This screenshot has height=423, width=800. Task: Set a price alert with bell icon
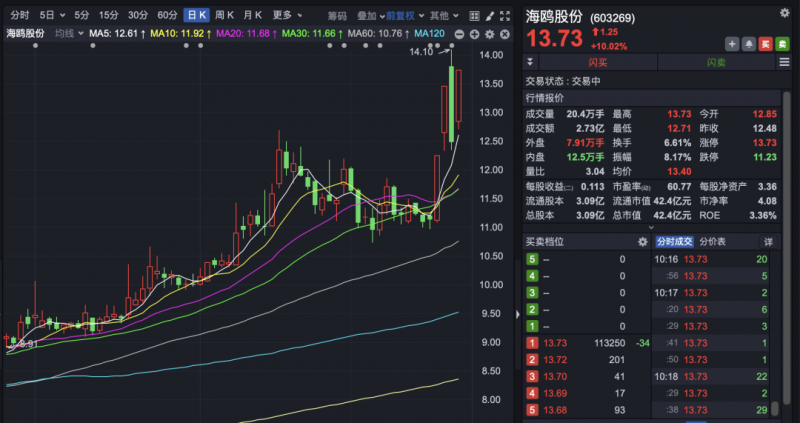749,44
